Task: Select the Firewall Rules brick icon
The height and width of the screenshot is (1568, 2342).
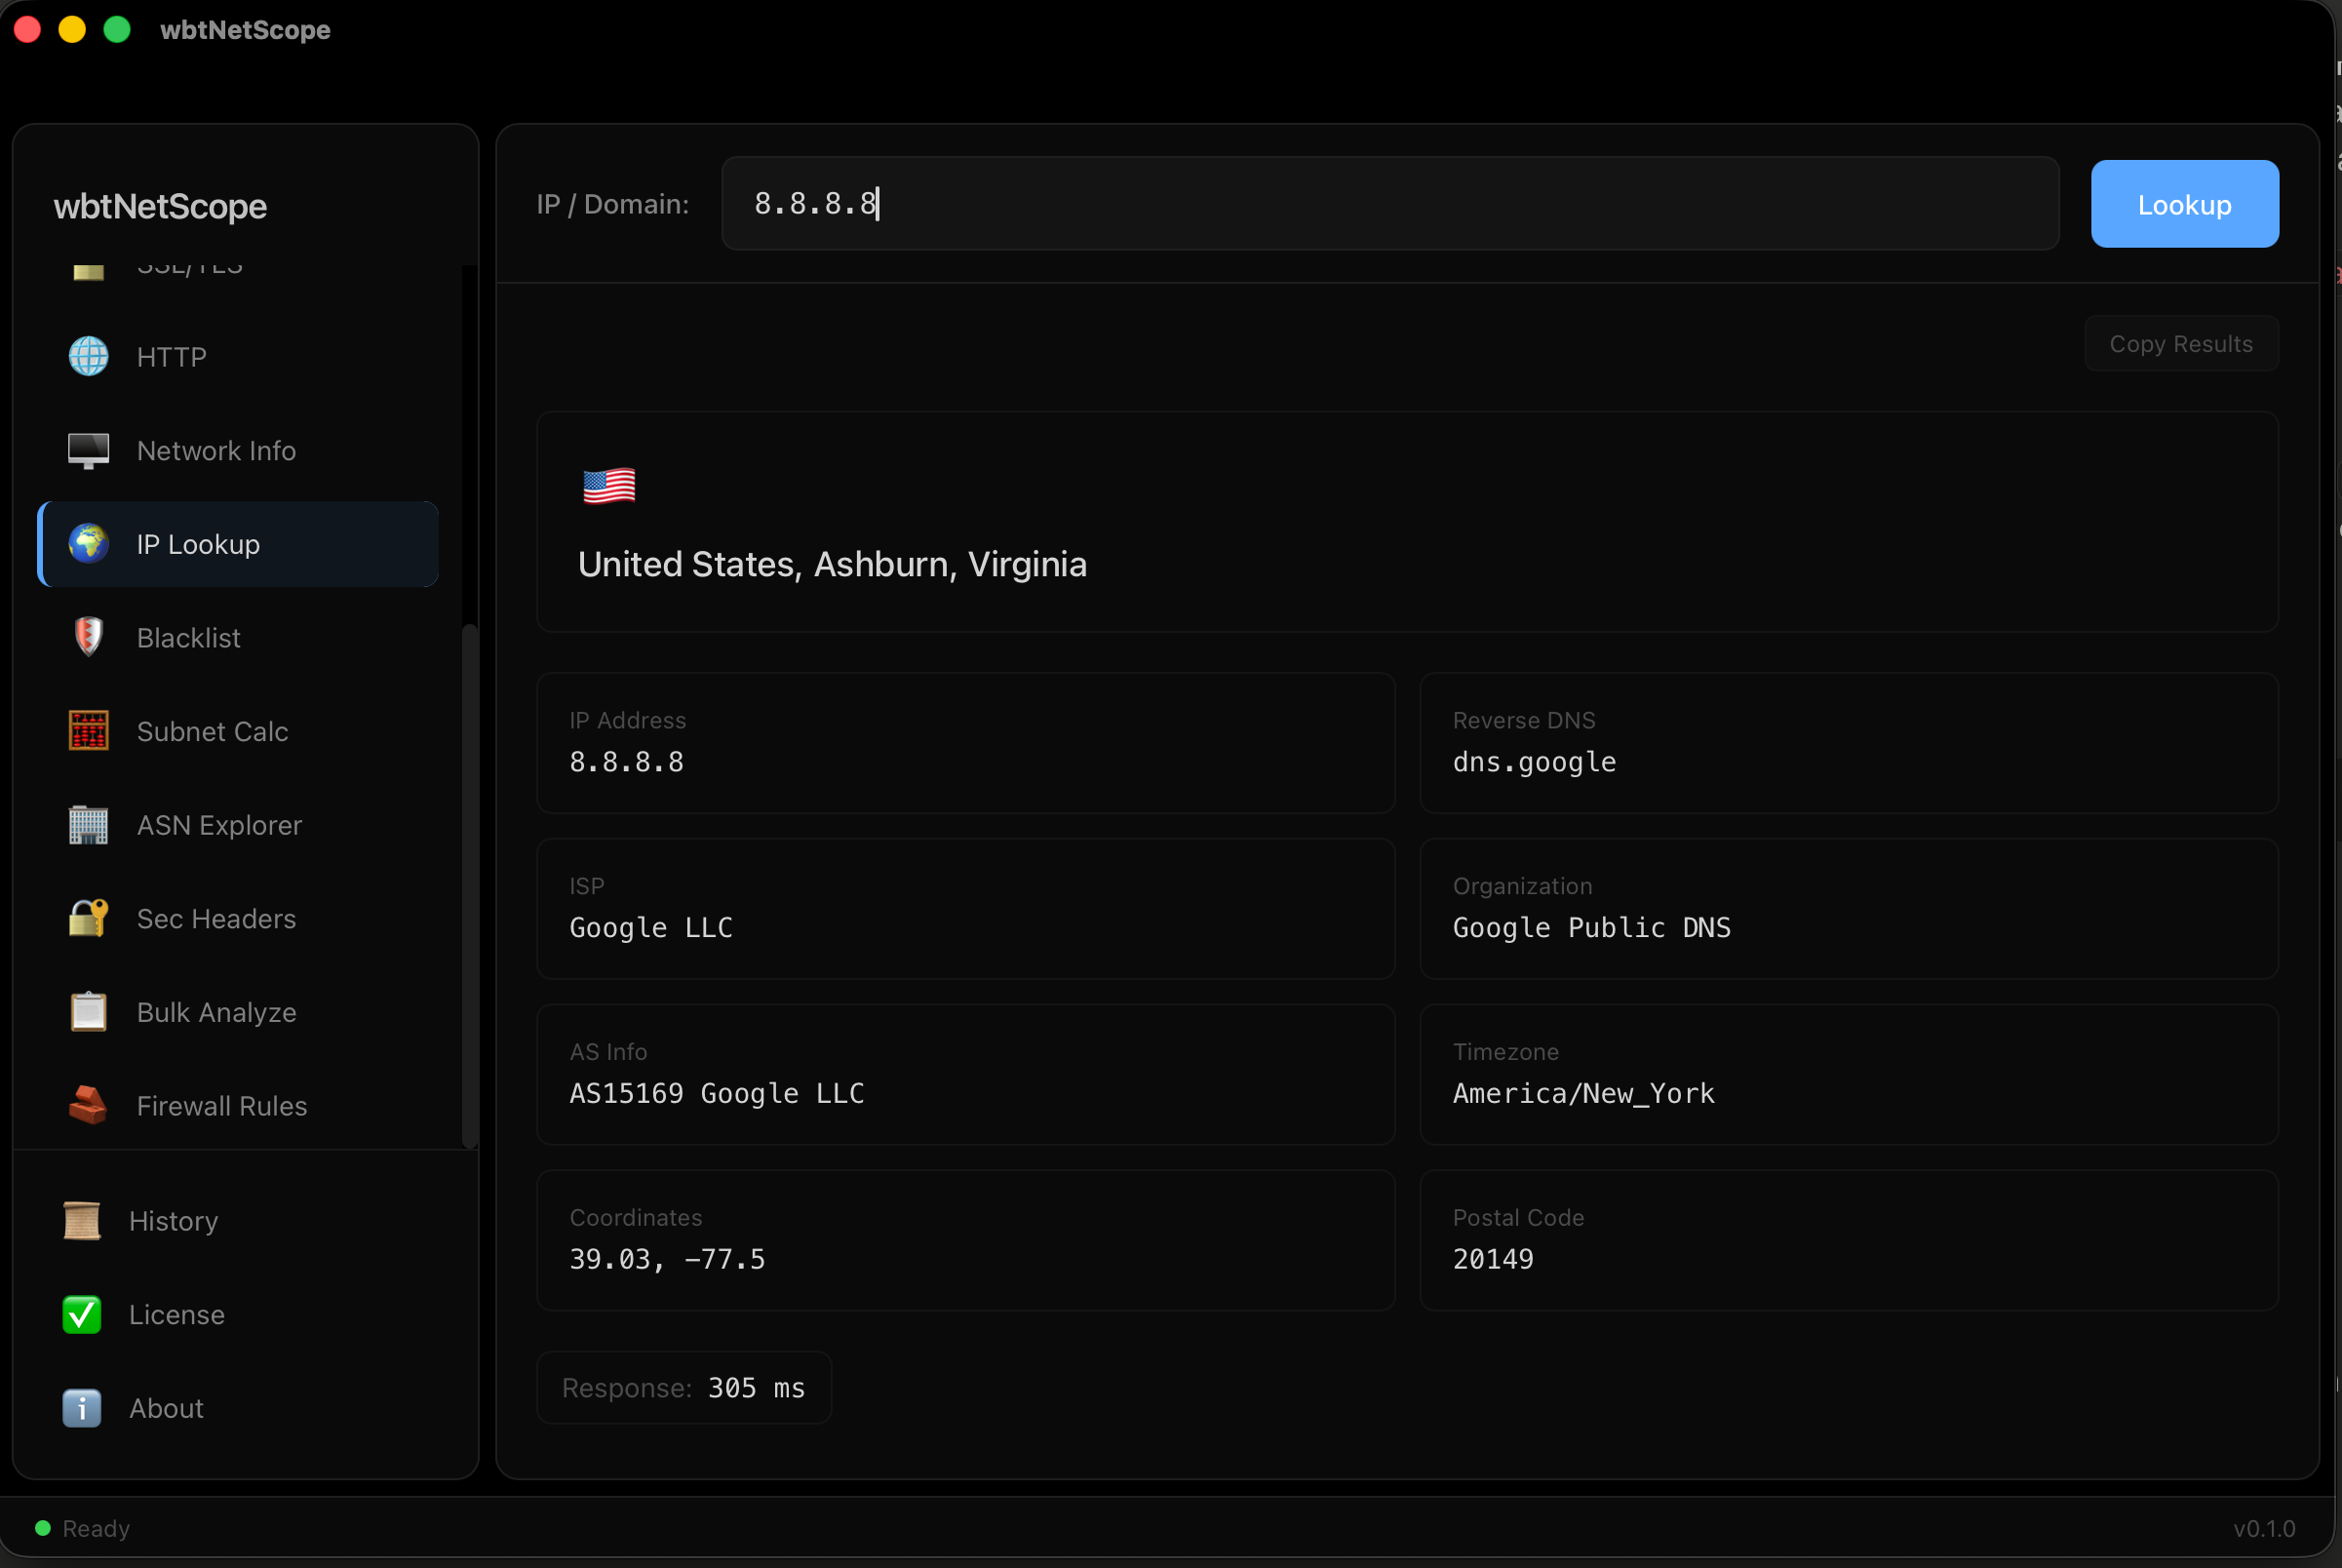Action: (x=88, y=1105)
